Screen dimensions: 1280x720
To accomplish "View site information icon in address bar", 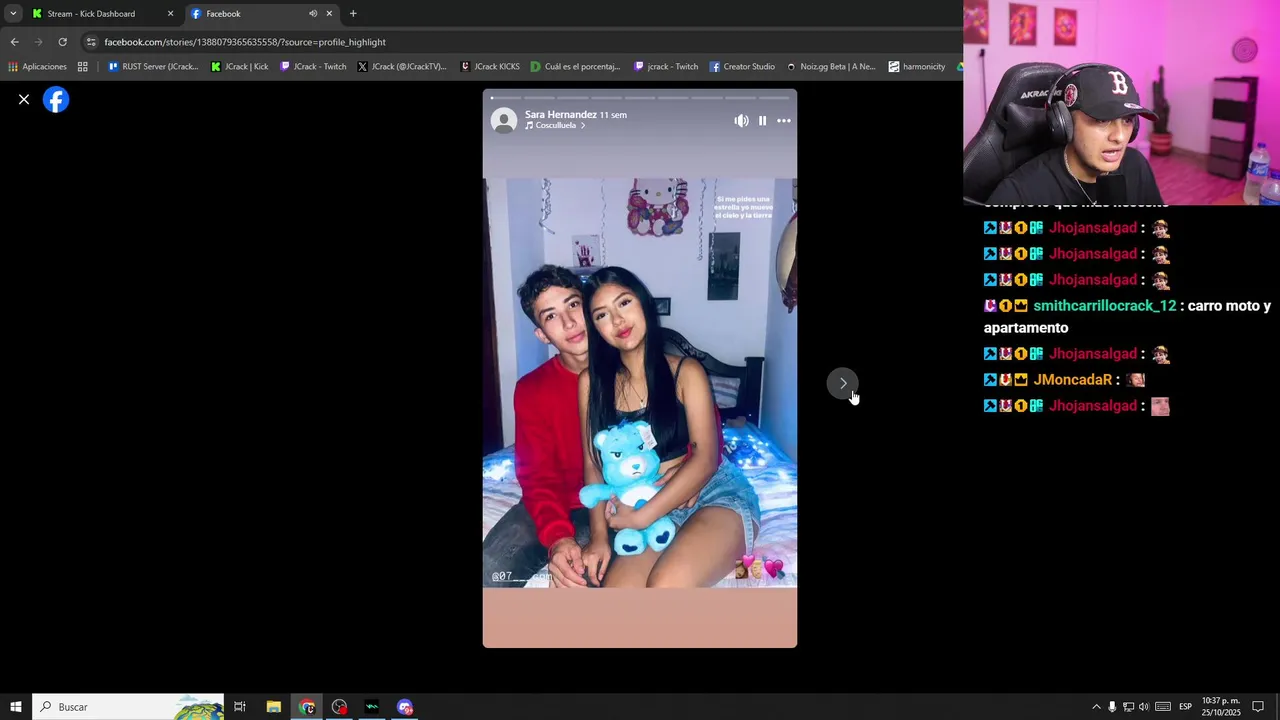I will coord(91,42).
